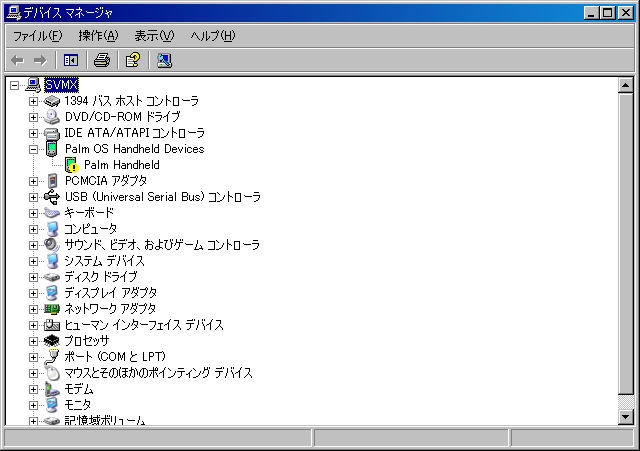Click the 1394 バス ホスト コントローラ icon
Viewport: 640px width, 451px height.
[52, 101]
